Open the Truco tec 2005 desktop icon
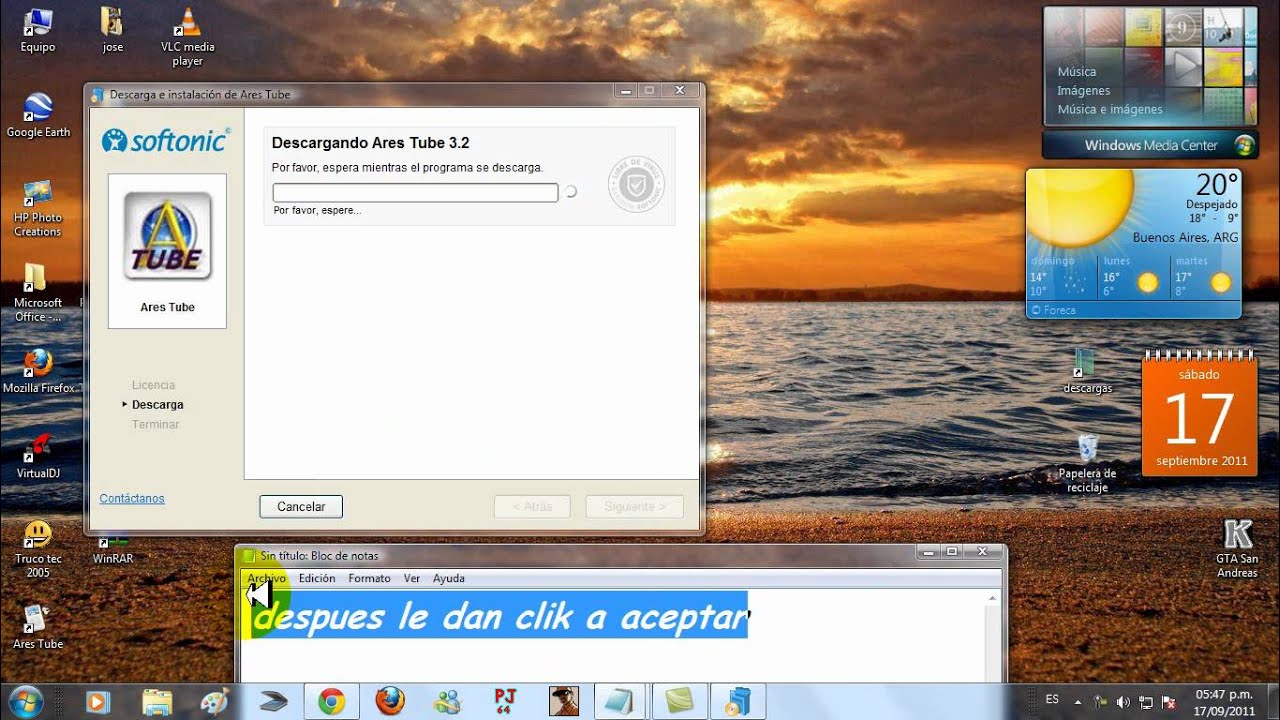Viewport: 1280px width, 720px height. click(38, 549)
